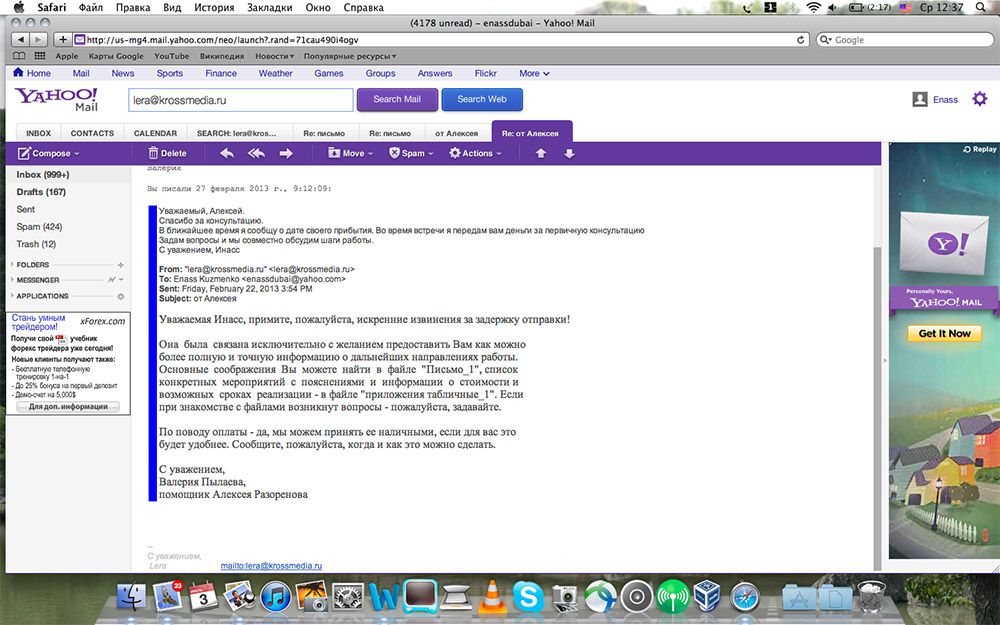Go to next message with down arrow
The width and height of the screenshot is (1000, 625).
coord(570,153)
